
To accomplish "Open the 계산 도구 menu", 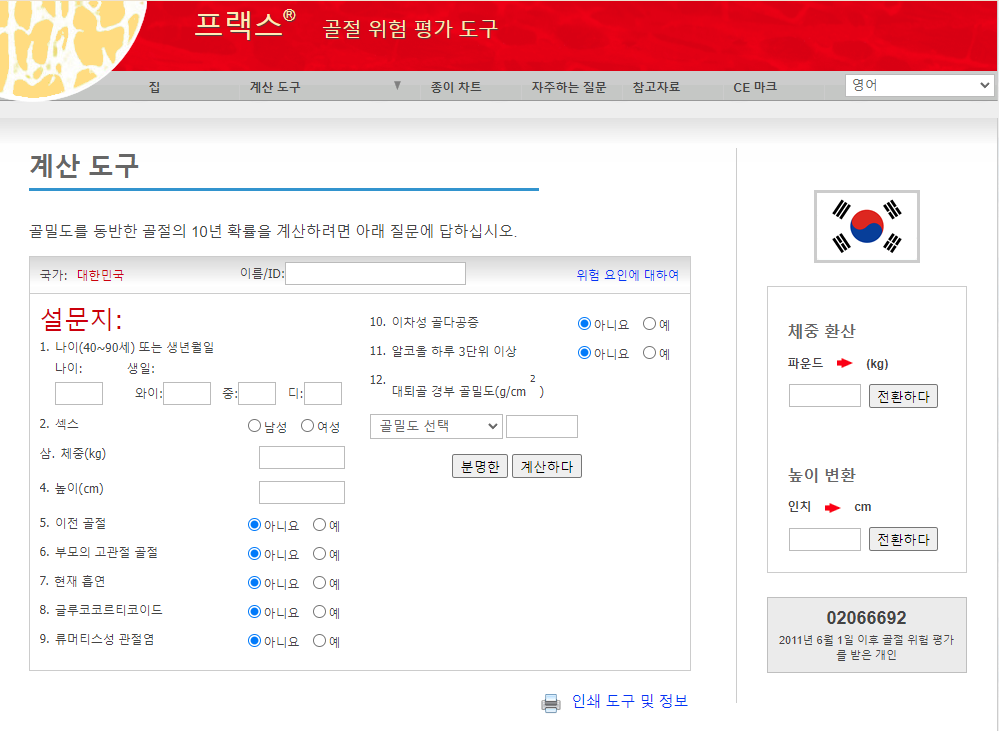I will pyautogui.click(x=275, y=87).
